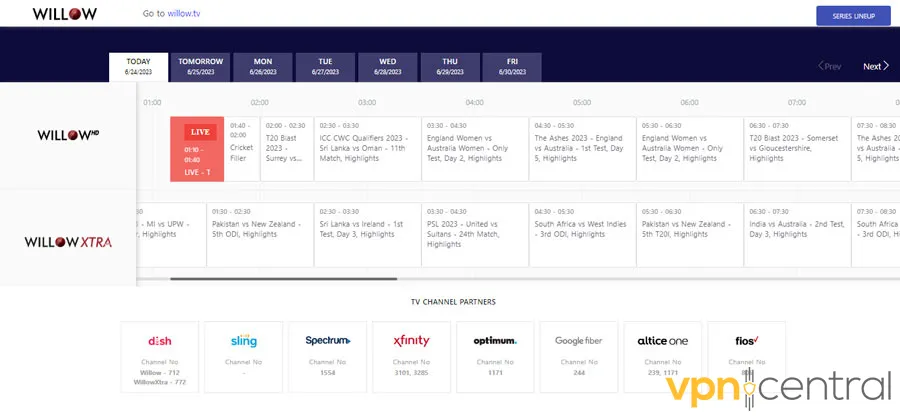Screen dimensions: 900x417
Task: Select the Today 6/24/2023 tab
Action: (138, 67)
